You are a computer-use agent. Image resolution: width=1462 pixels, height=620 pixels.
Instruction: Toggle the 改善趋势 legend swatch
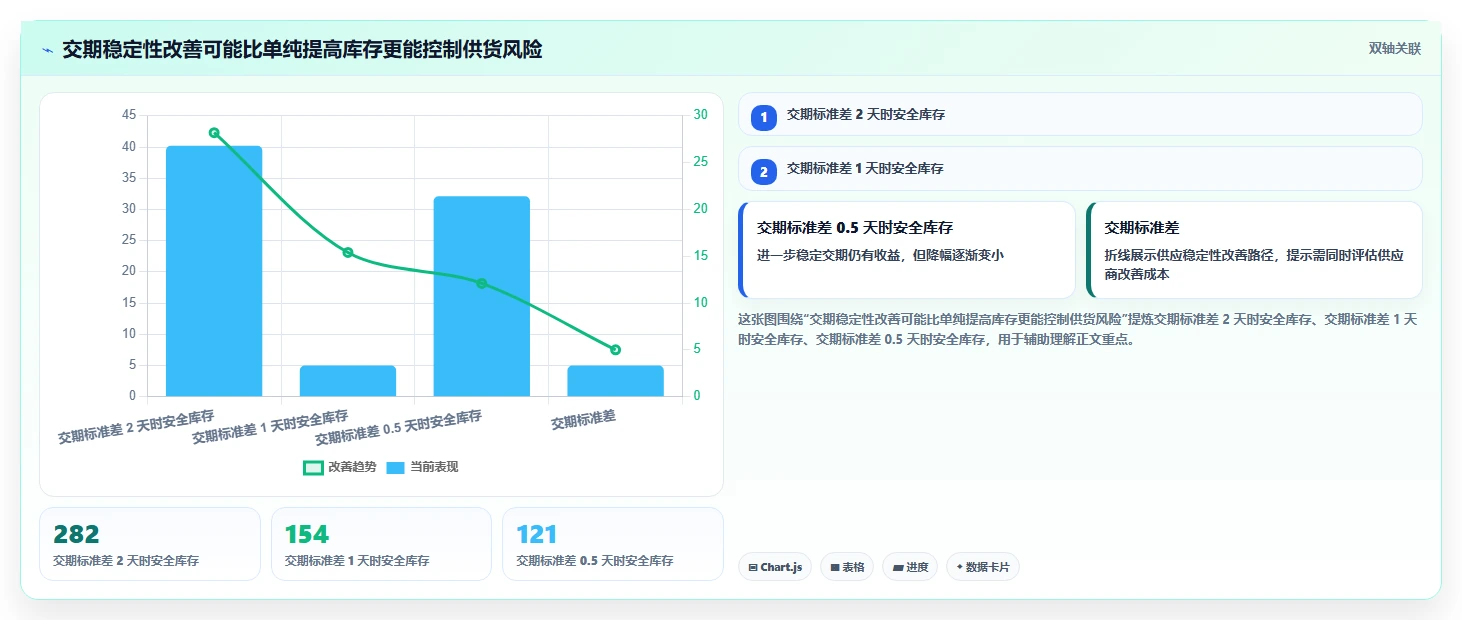point(313,467)
